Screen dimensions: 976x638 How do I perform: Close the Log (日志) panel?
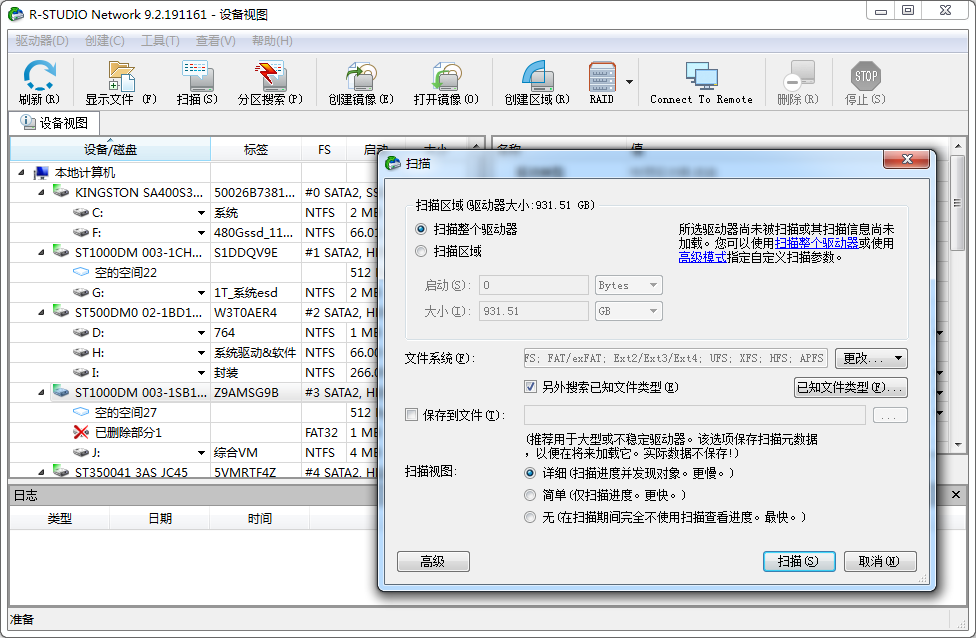(955, 495)
